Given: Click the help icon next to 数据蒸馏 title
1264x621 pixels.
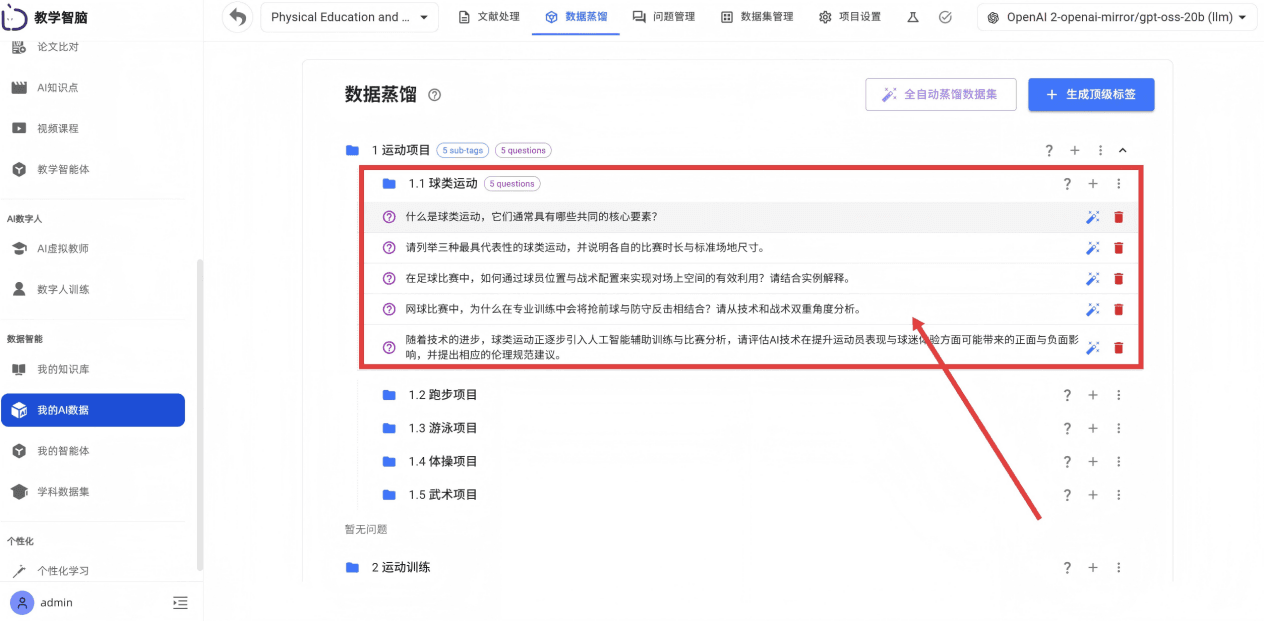Looking at the screenshot, I should (434, 95).
